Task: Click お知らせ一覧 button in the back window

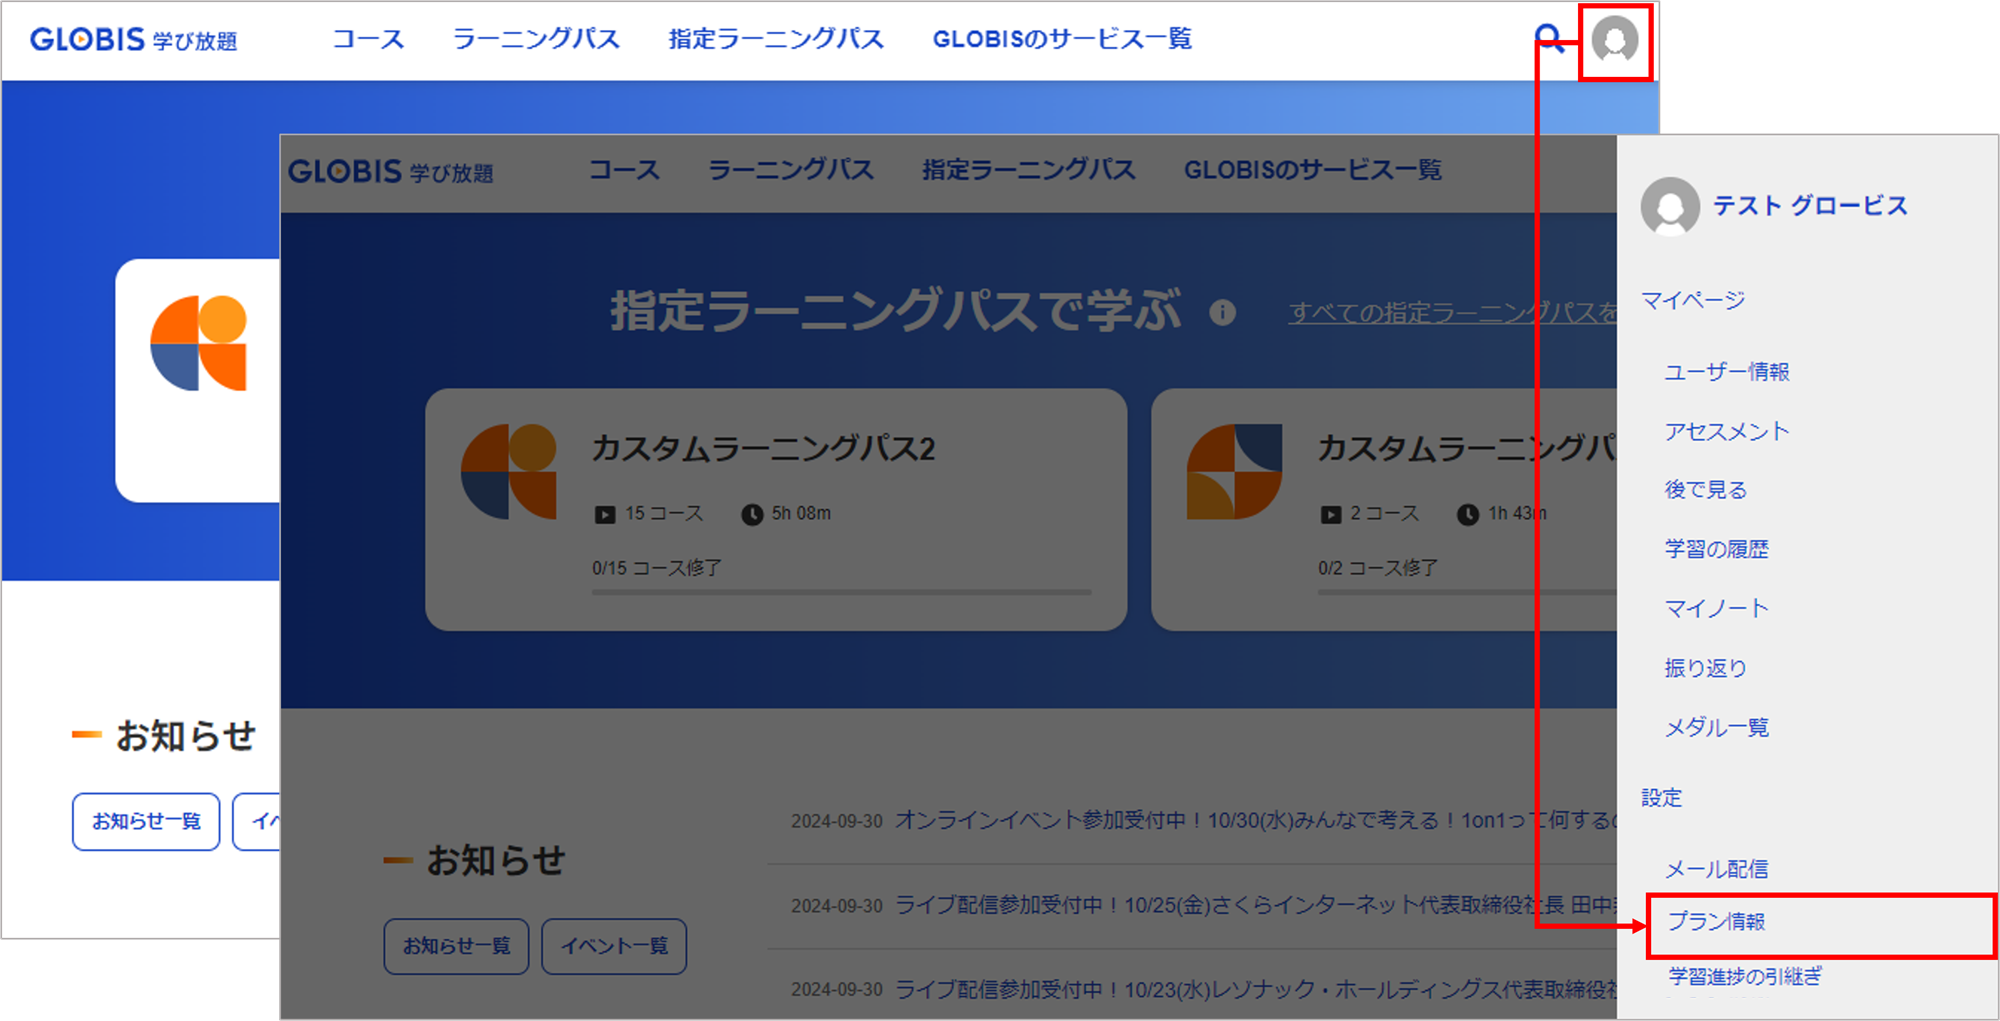Action: pyautogui.click(x=146, y=822)
